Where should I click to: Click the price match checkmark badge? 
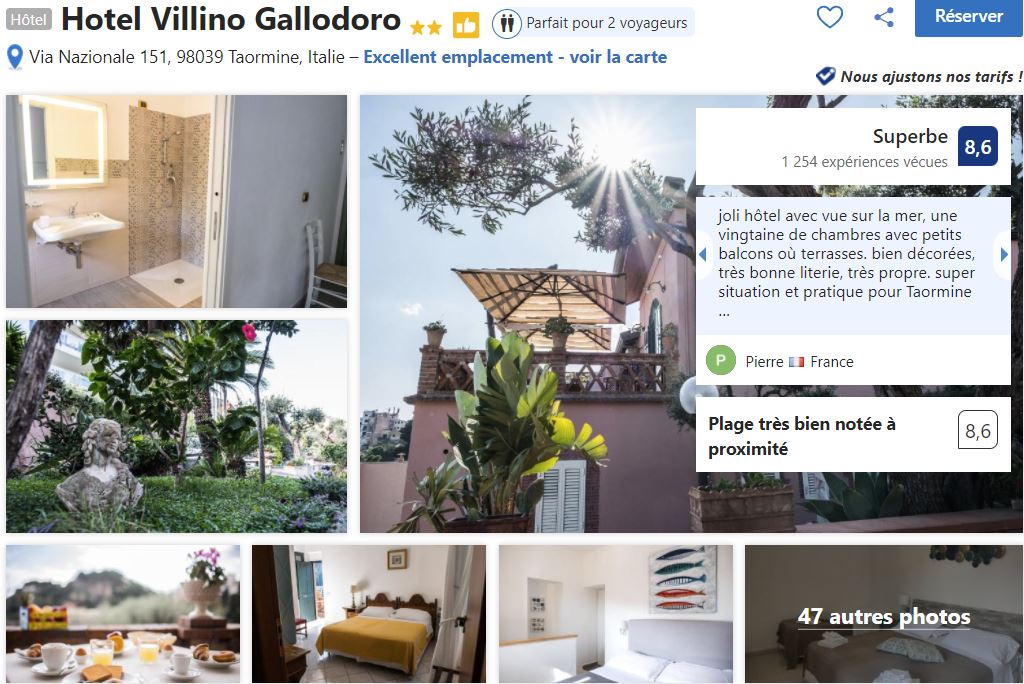tap(825, 76)
